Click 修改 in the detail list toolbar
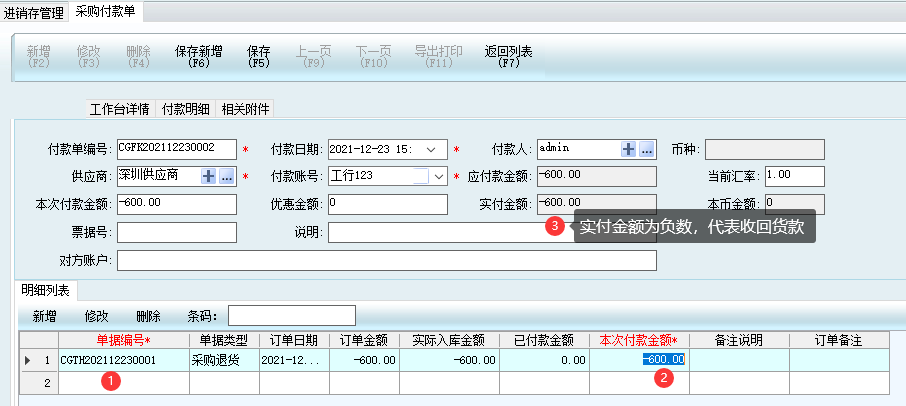The image size is (906, 406). click(96, 316)
